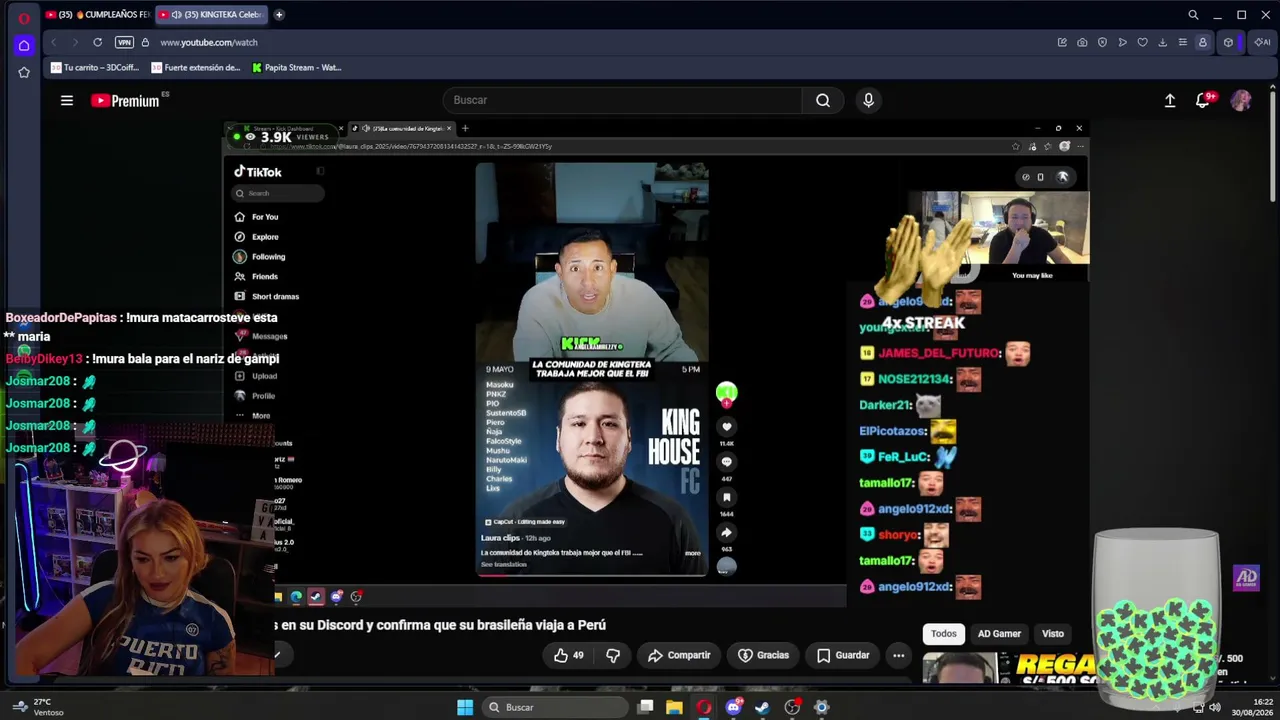Viewport: 1280px width, 720px height.
Task: Click the TikTok share arrow icon
Action: tap(727, 533)
